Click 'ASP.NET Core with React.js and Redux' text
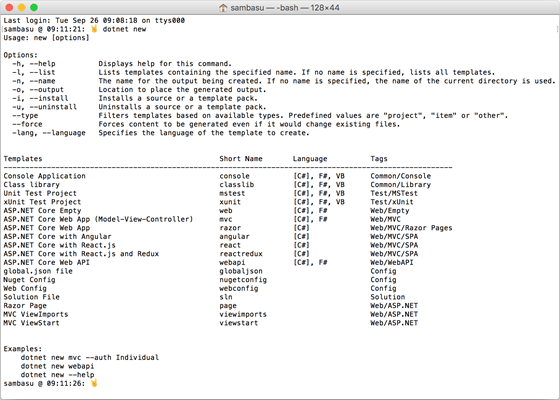Viewport: 560px width, 400px height. point(81,254)
